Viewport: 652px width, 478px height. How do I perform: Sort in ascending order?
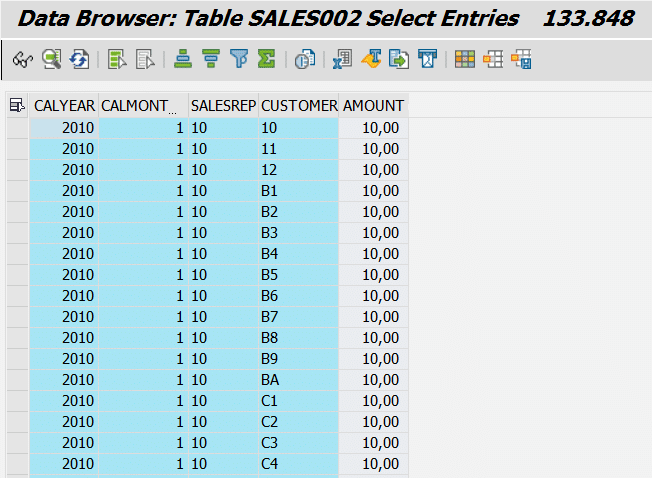point(182,60)
